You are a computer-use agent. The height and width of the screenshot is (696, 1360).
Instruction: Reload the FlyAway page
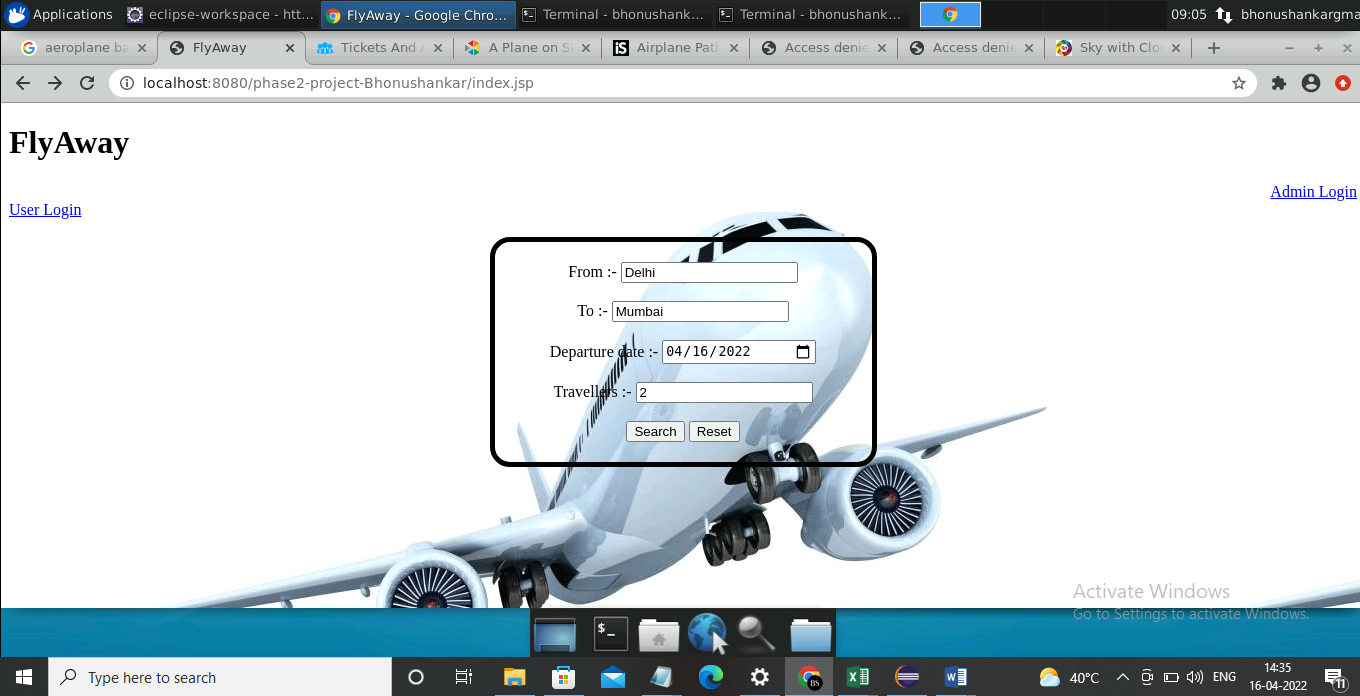point(87,83)
